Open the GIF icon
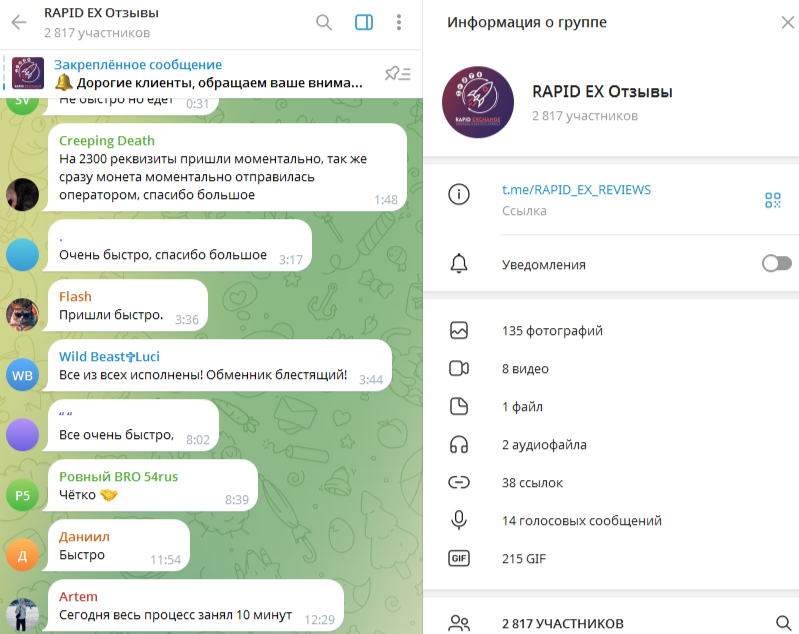 pos(459,559)
